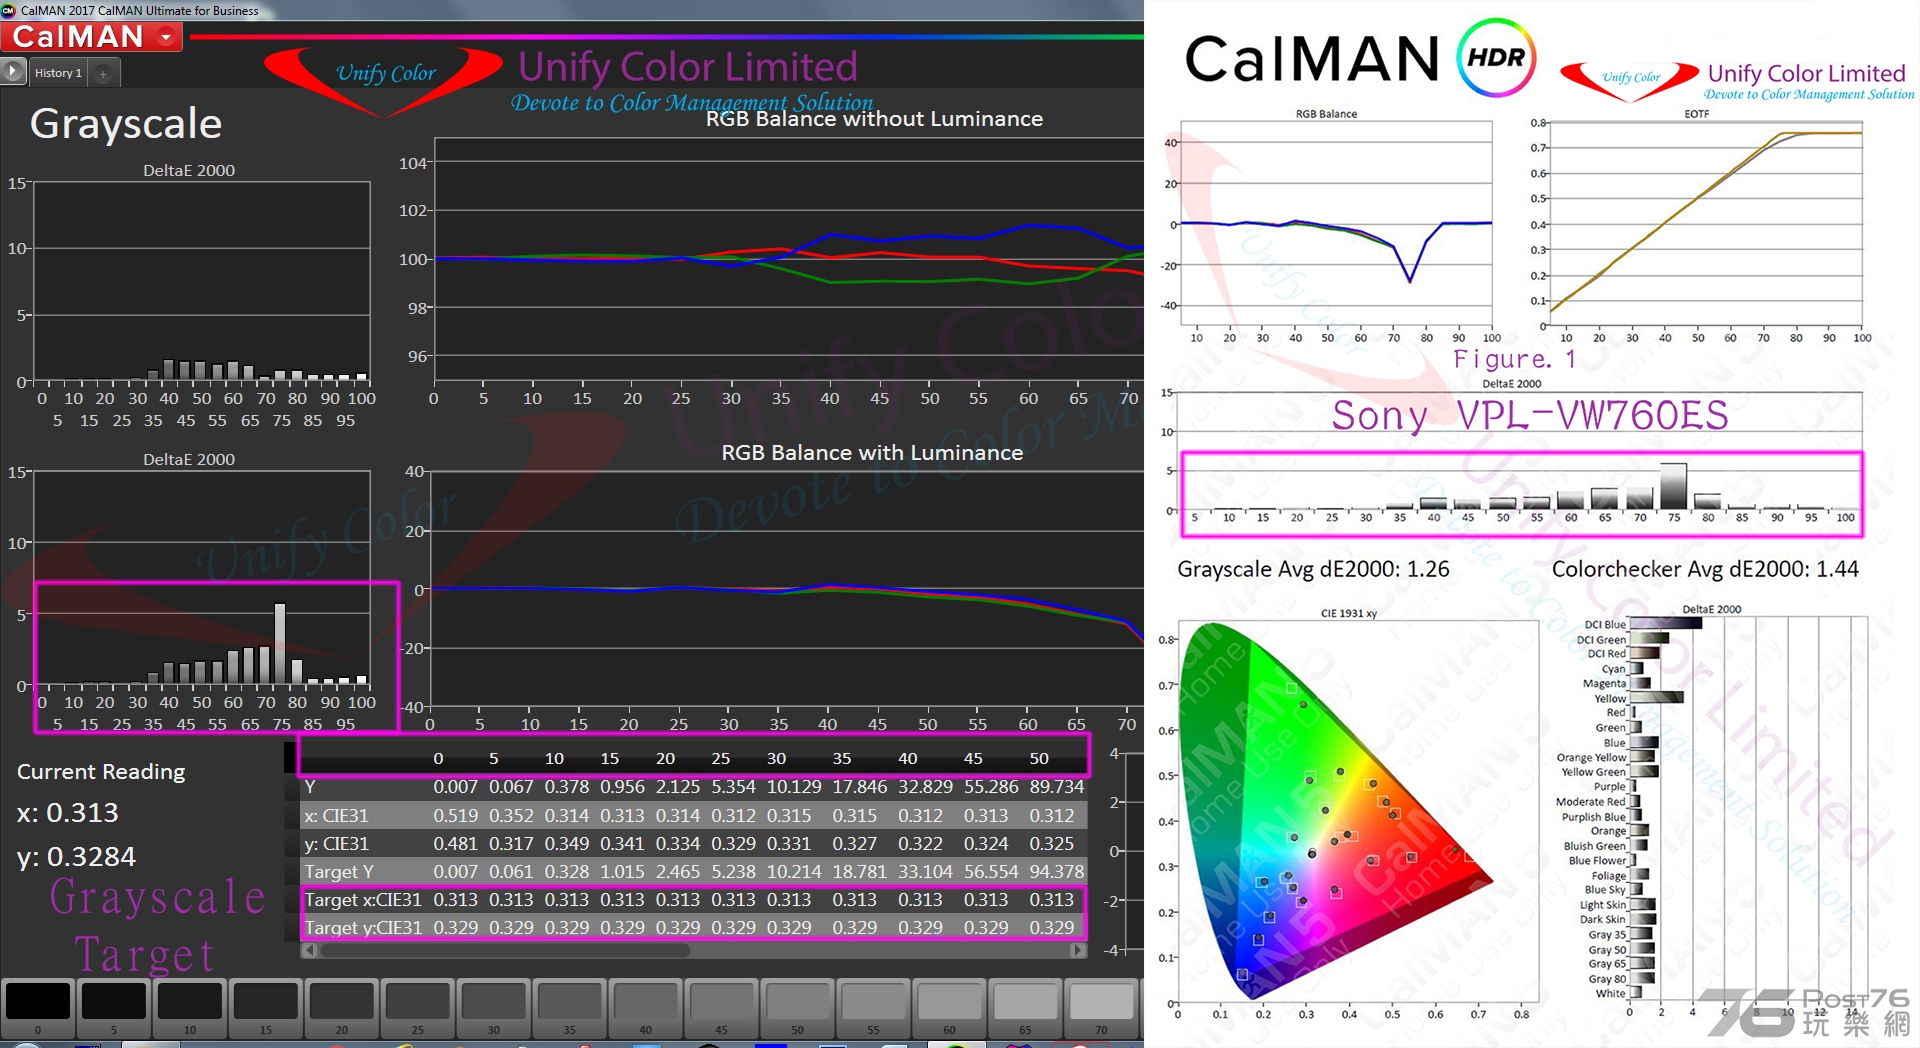Click the Target y:CIE31 row label
Viewport: 1920px width, 1048px height.
363,928
